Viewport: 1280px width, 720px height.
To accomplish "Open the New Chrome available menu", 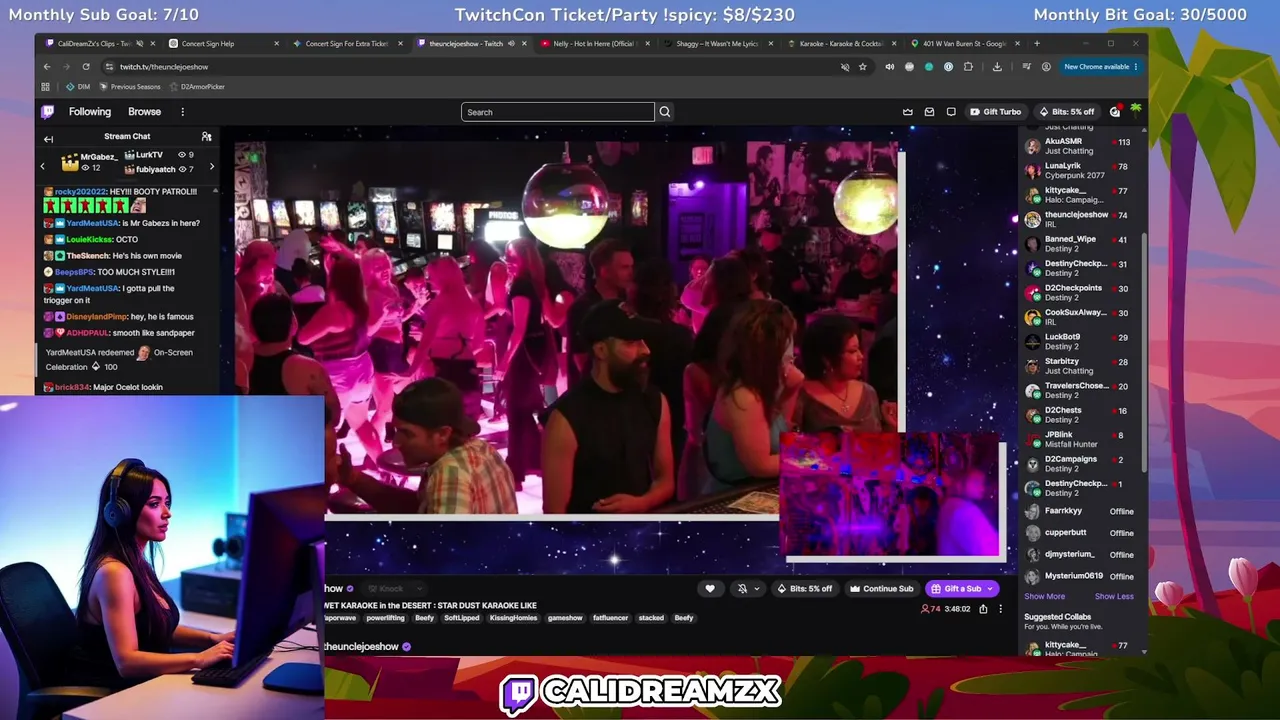I will 1101,67.
